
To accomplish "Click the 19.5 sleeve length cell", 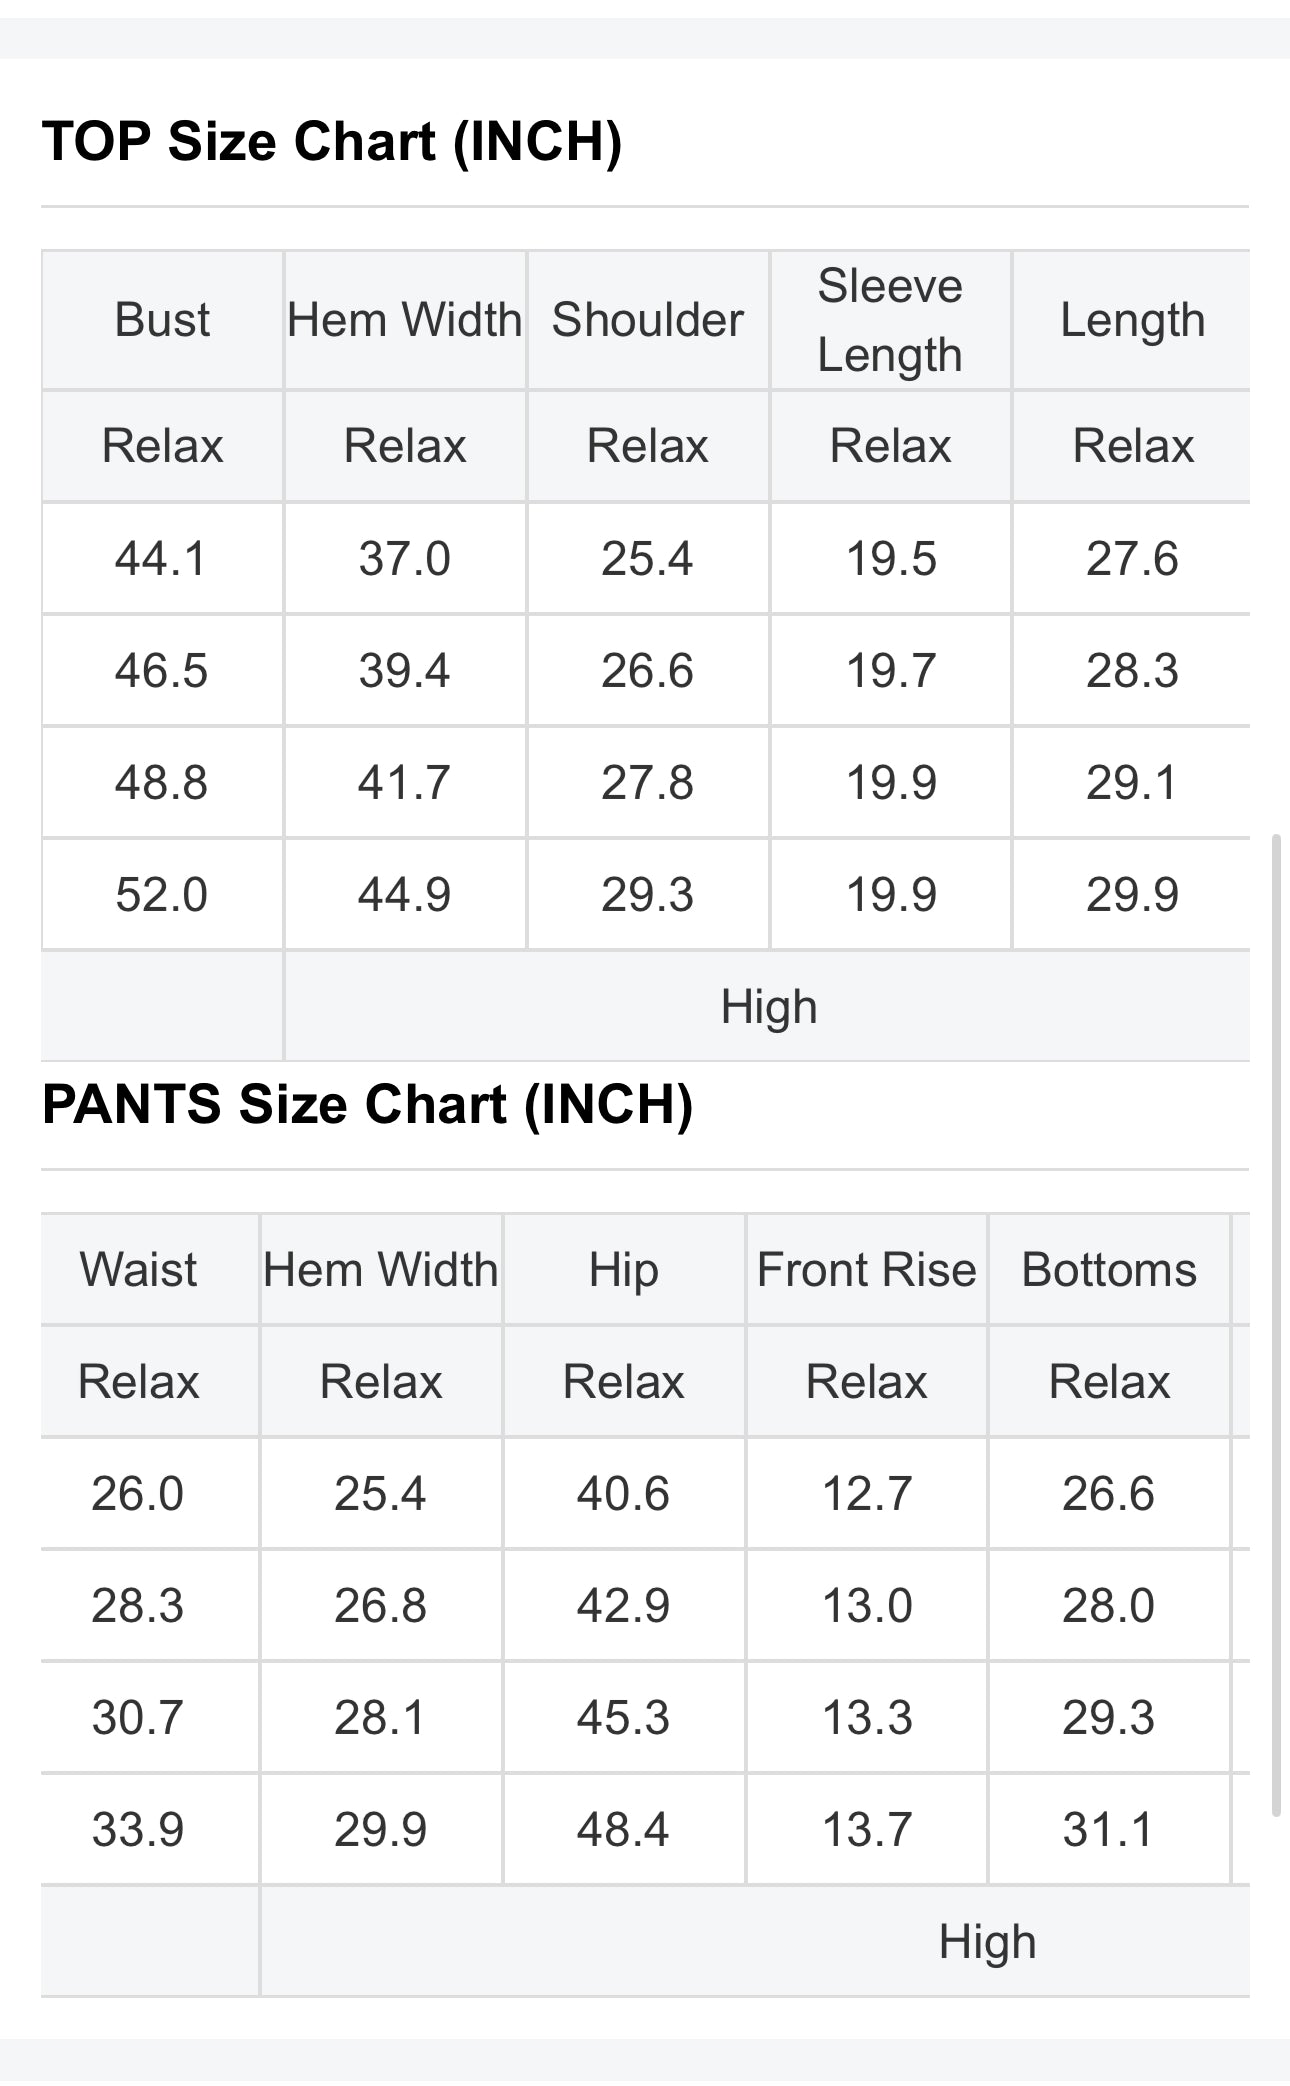I will click(x=890, y=558).
